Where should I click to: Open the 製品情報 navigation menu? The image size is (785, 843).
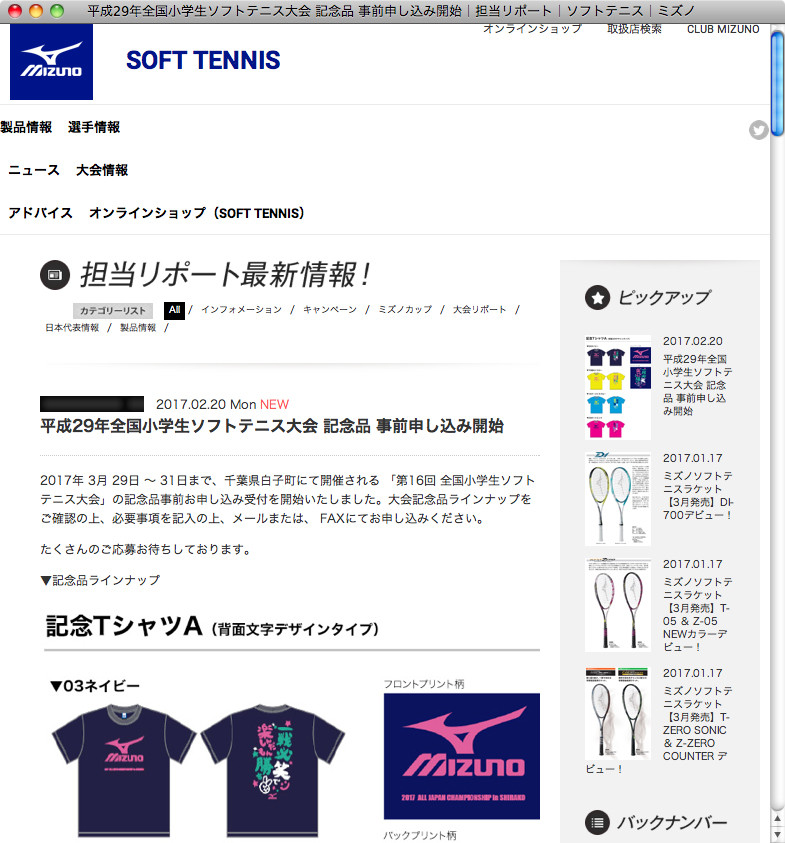tap(26, 127)
